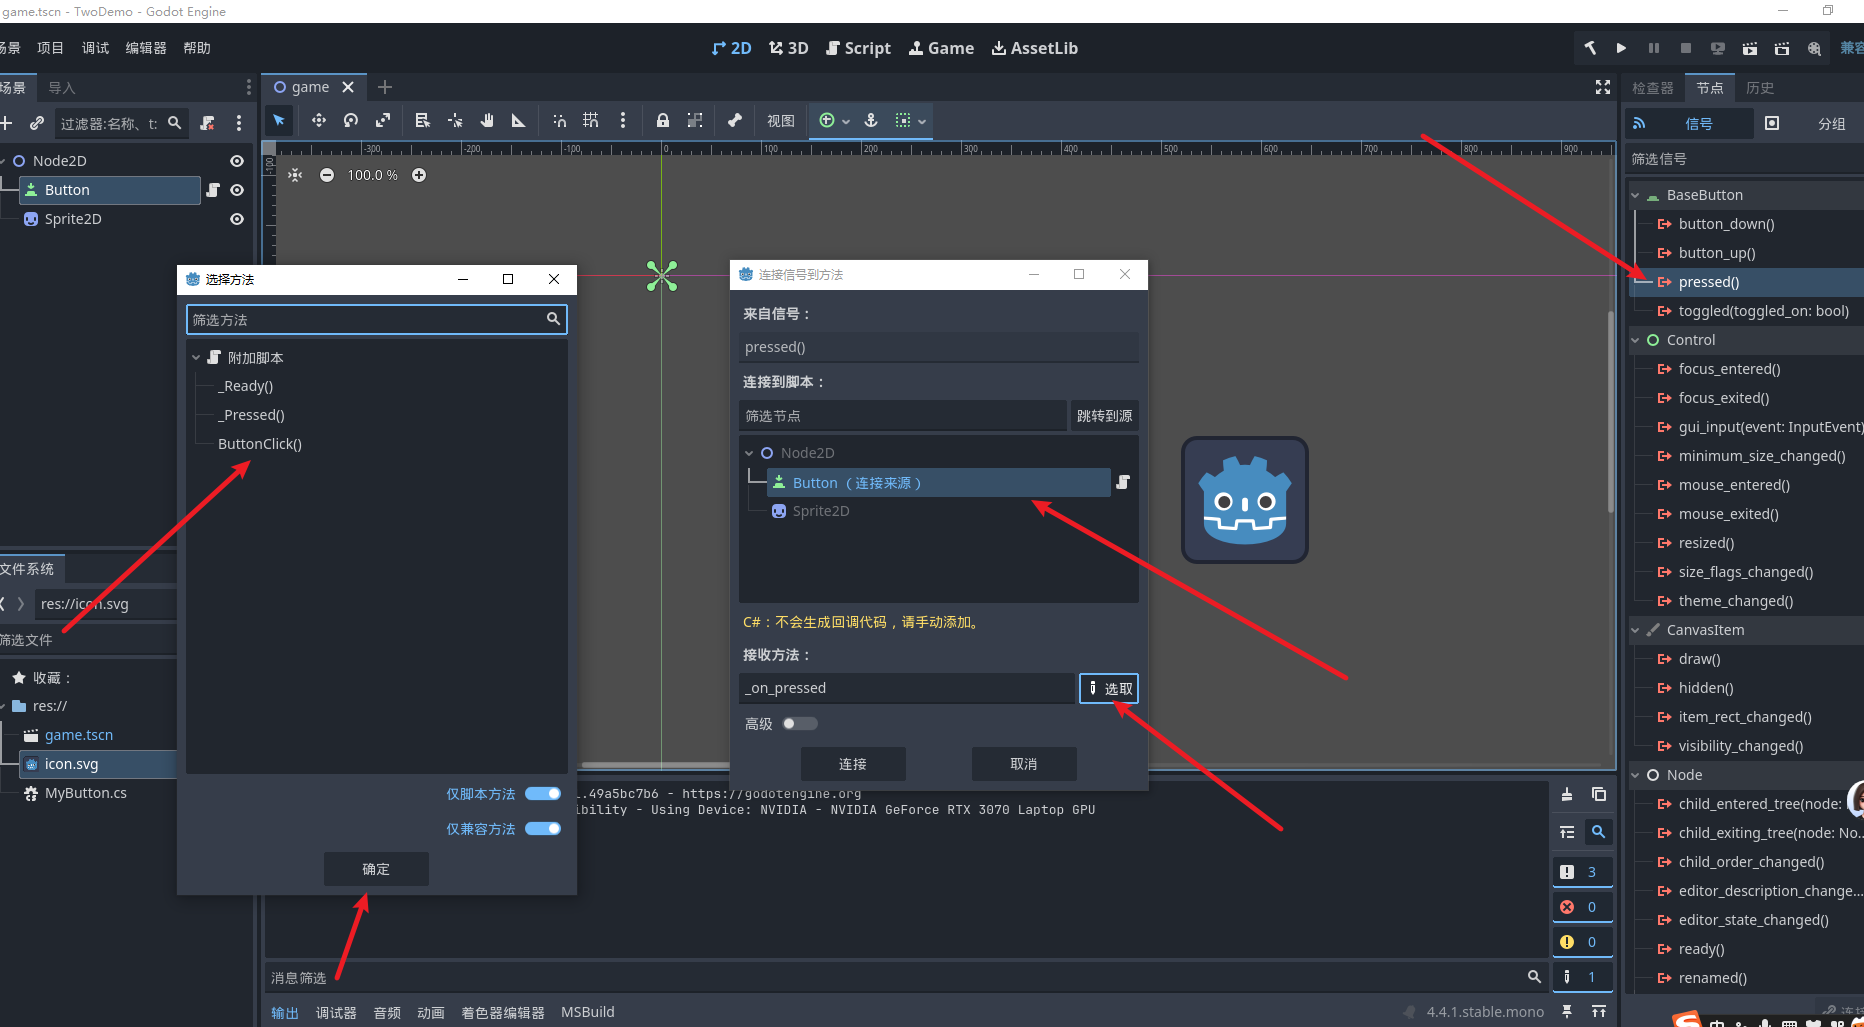Click the 连接 connect button
1864x1027 pixels.
click(853, 764)
